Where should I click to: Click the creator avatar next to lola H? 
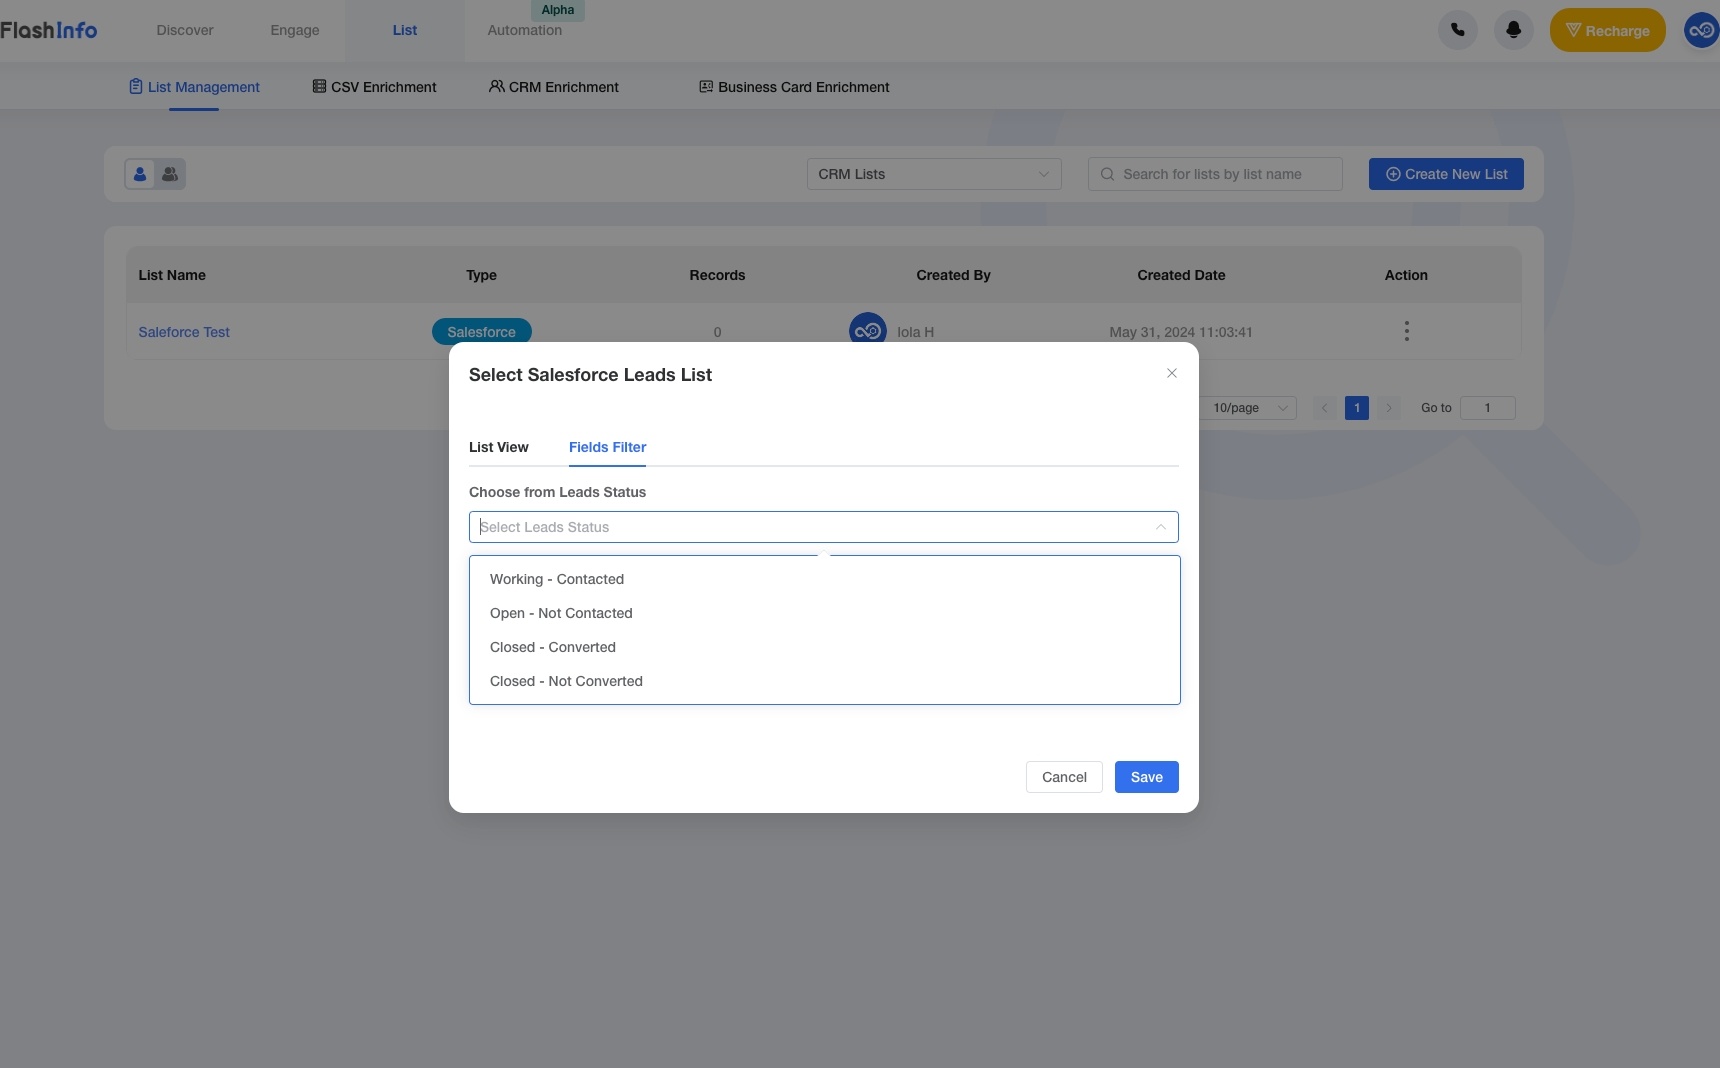point(867,329)
